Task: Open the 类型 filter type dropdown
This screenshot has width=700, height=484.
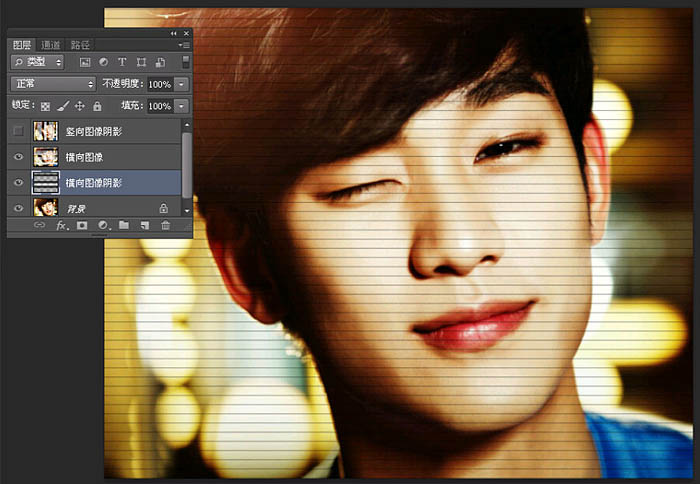Action: [38, 62]
